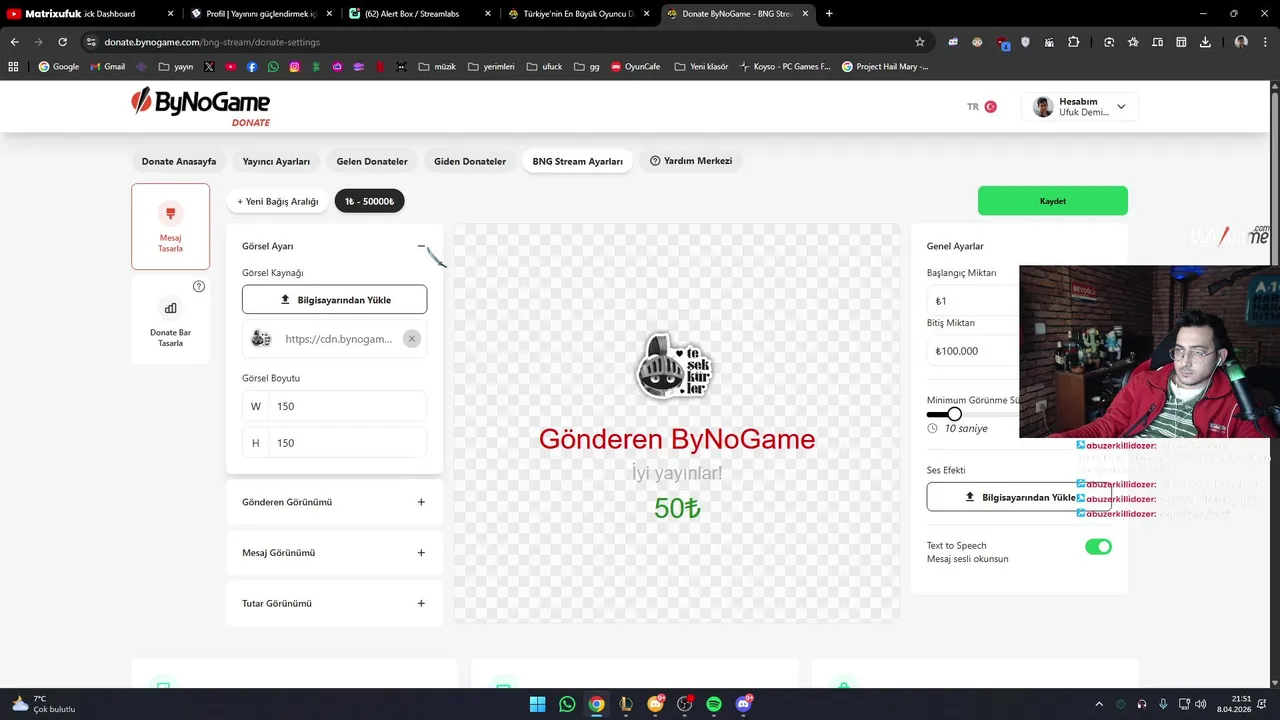
Task: Open the Yayıncı Ayarları tab
Action: 276,161
